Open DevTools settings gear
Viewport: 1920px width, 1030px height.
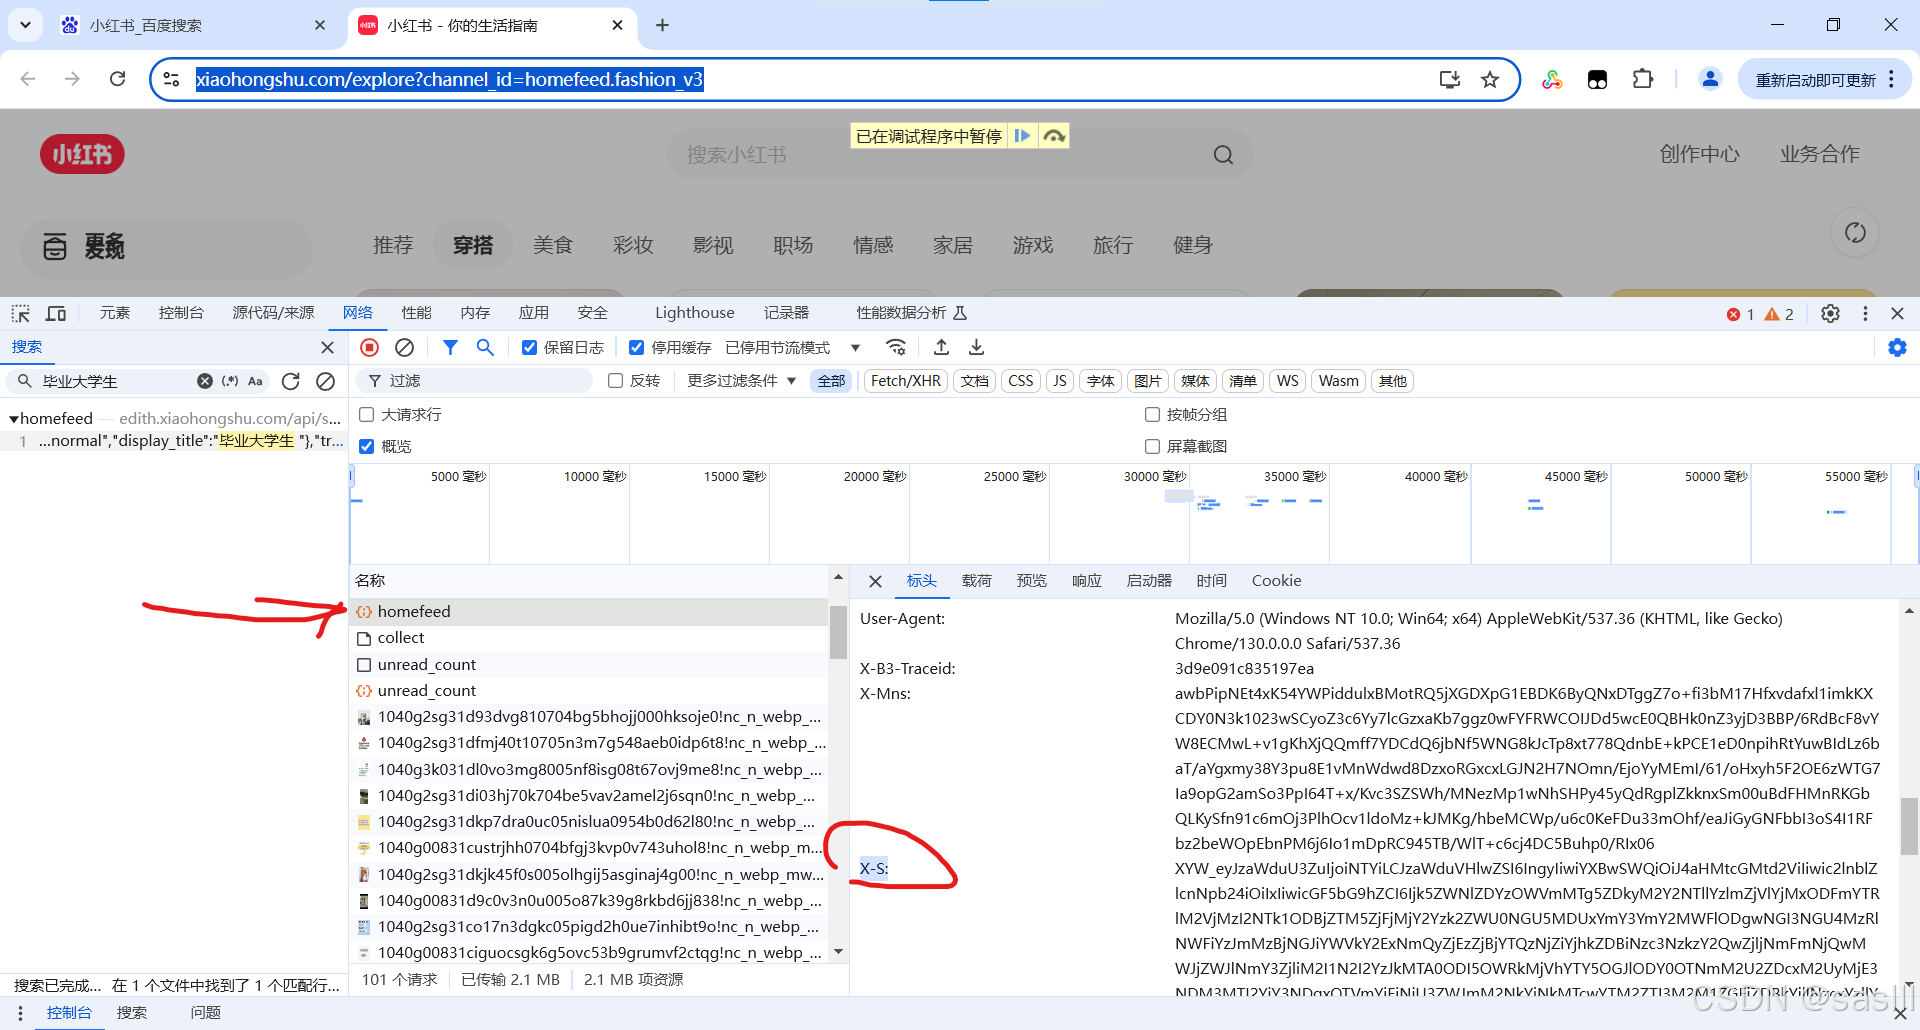[1830, 313]
